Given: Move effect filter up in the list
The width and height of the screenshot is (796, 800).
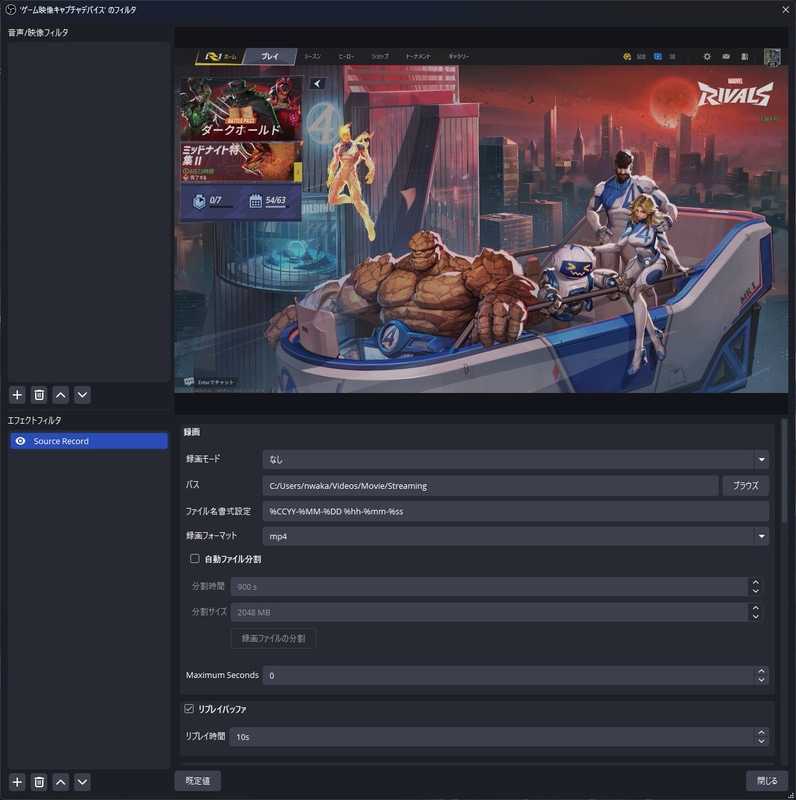Looking at the screenshot, I should pyautogui.click(x=61, y=782).
